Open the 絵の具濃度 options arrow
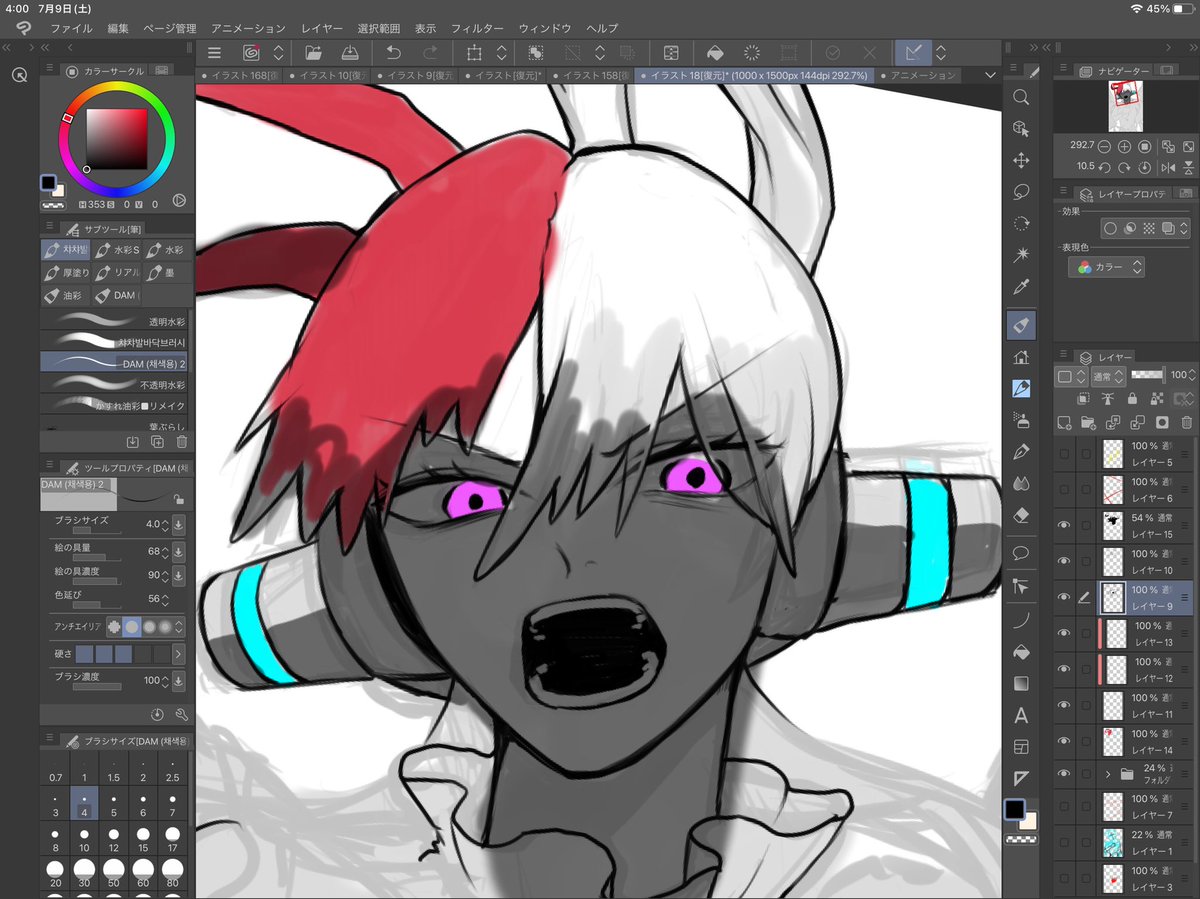 (178, 575)
